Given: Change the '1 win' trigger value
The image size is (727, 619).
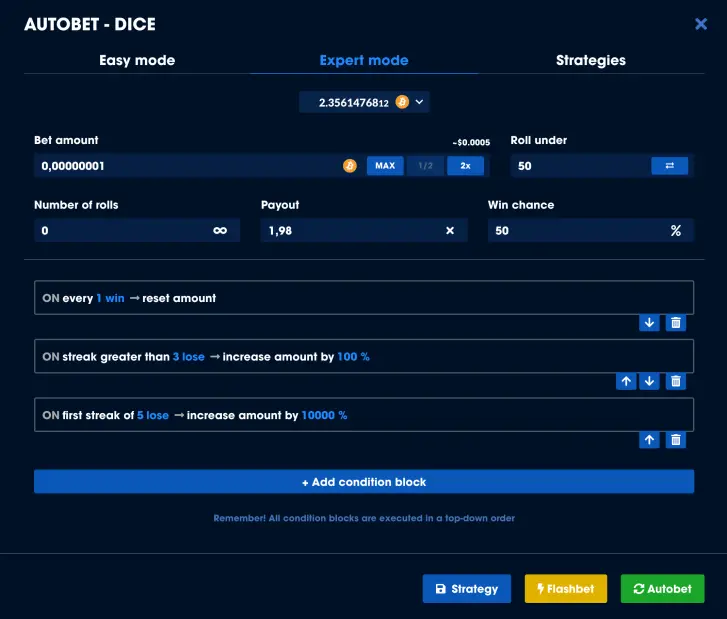Looking at the screenshot, I should [110, 298].
